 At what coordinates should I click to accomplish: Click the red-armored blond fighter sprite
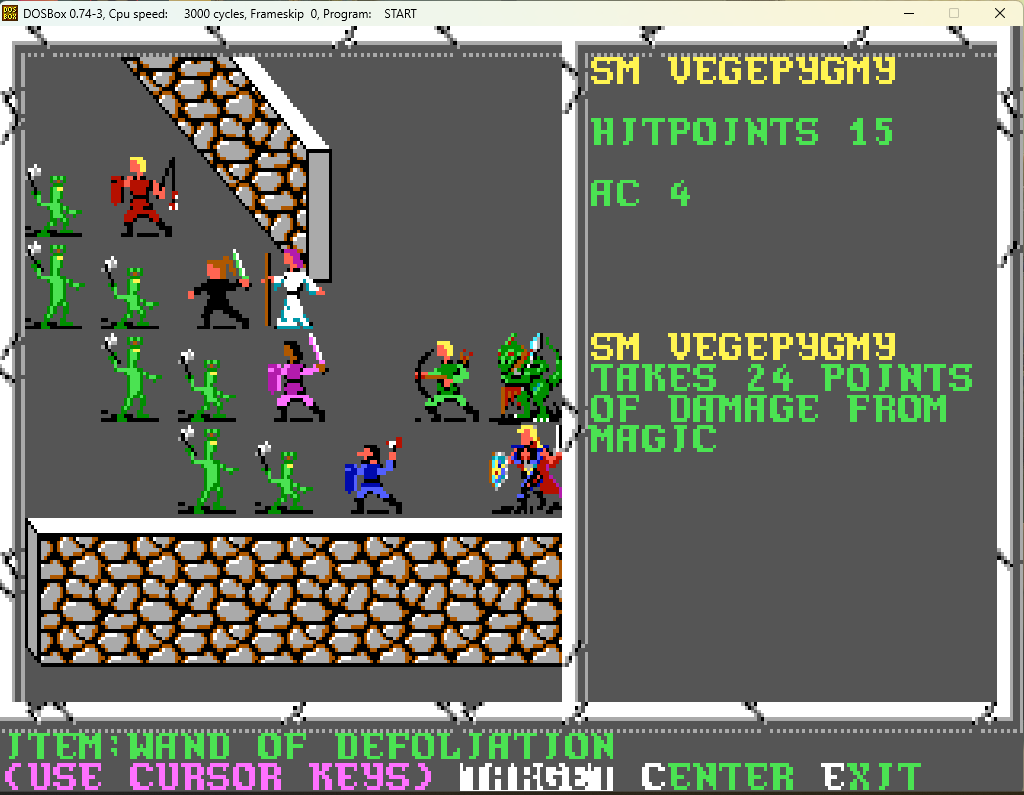point(144,197)
